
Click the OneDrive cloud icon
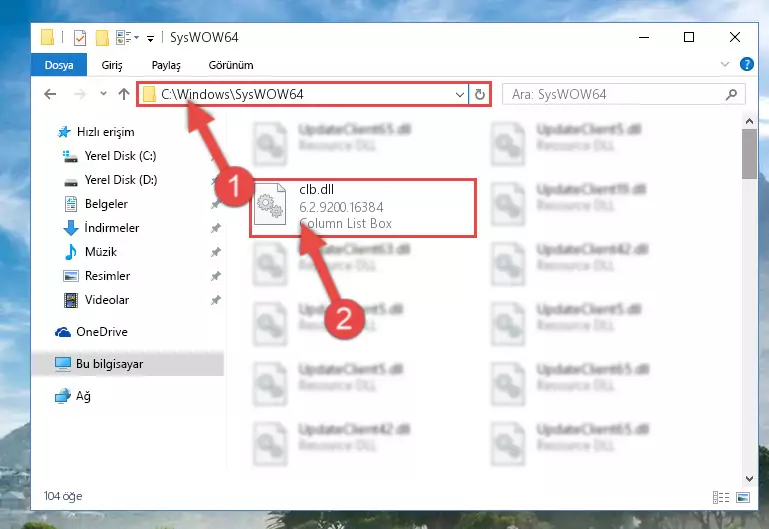[63, 332]
